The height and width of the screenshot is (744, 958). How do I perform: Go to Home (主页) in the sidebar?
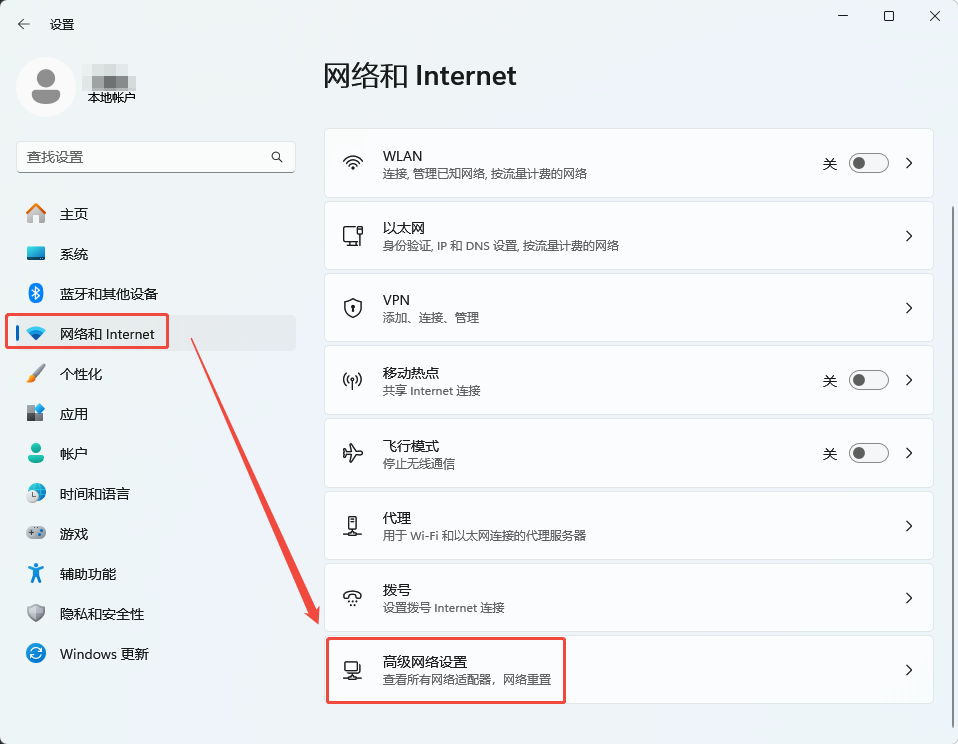click(x=156, y=214)
